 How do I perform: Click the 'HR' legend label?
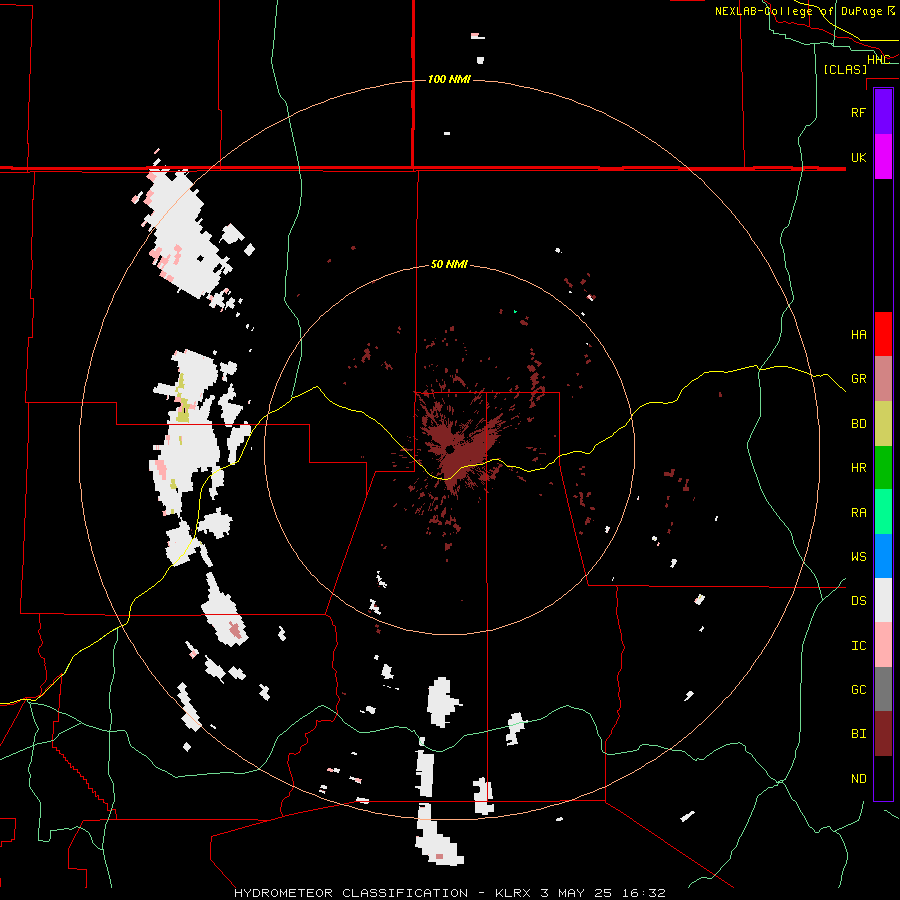[858, 468]
